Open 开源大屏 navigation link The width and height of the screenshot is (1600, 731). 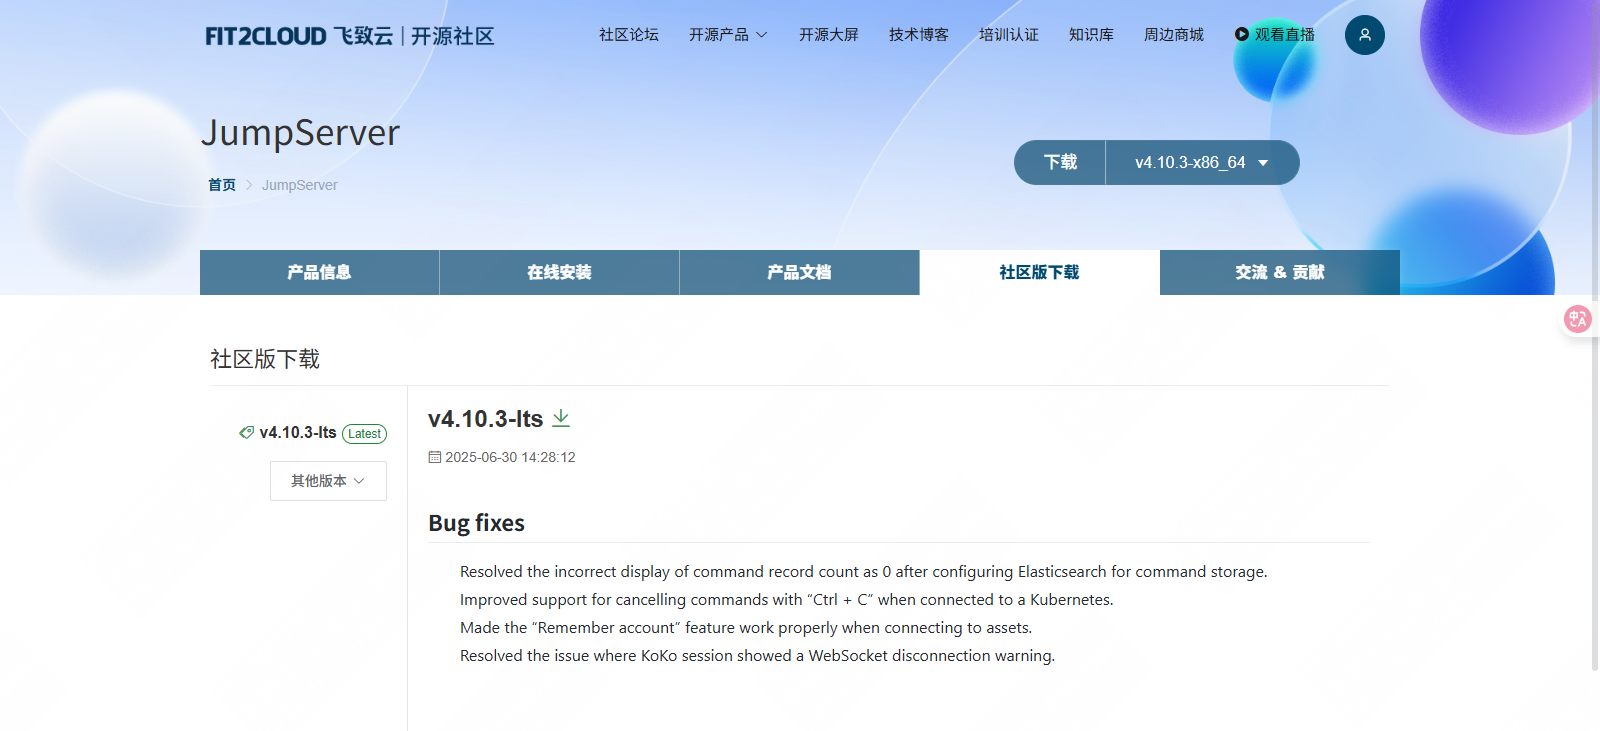[x=829, y=35]
